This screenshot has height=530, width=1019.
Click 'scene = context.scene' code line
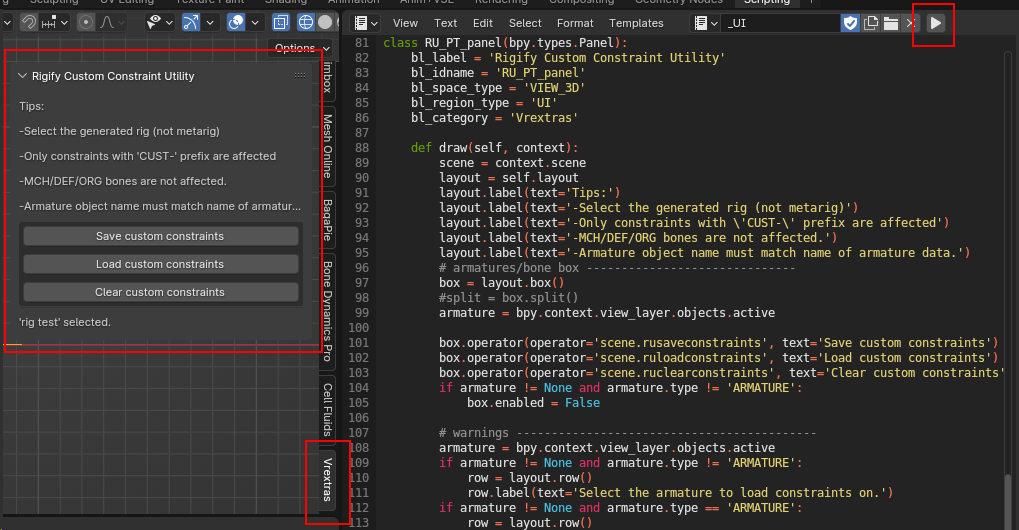coord(513,162)
